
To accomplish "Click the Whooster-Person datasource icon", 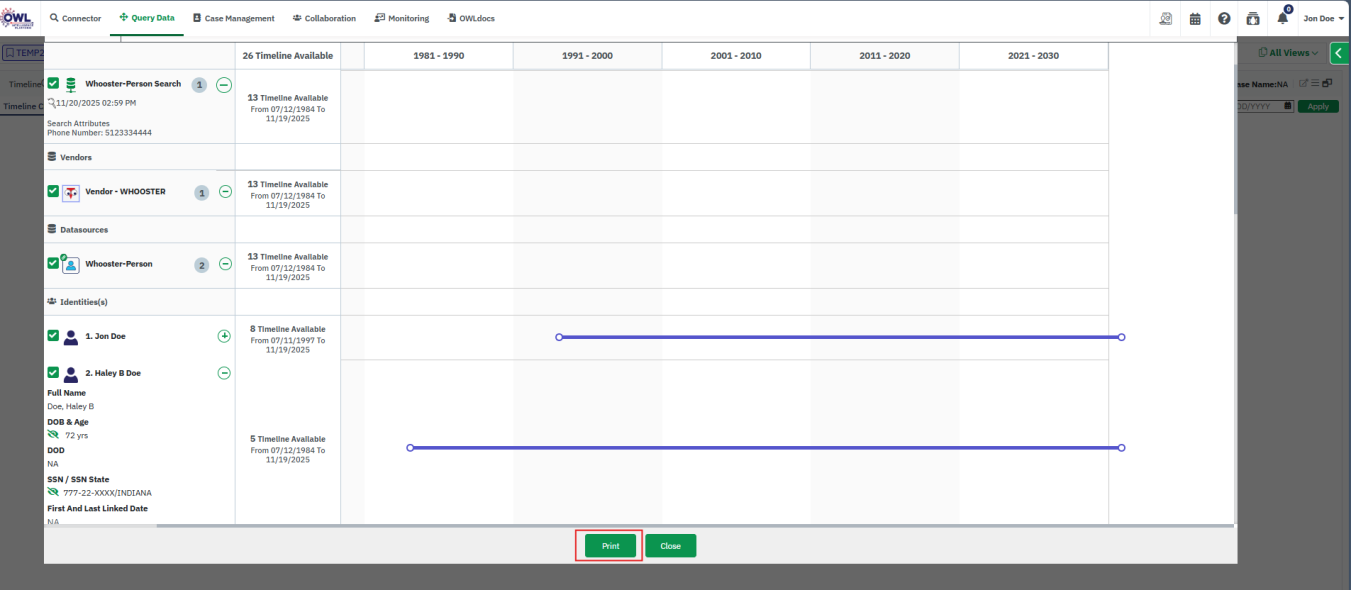I will [x=71, y=265].
